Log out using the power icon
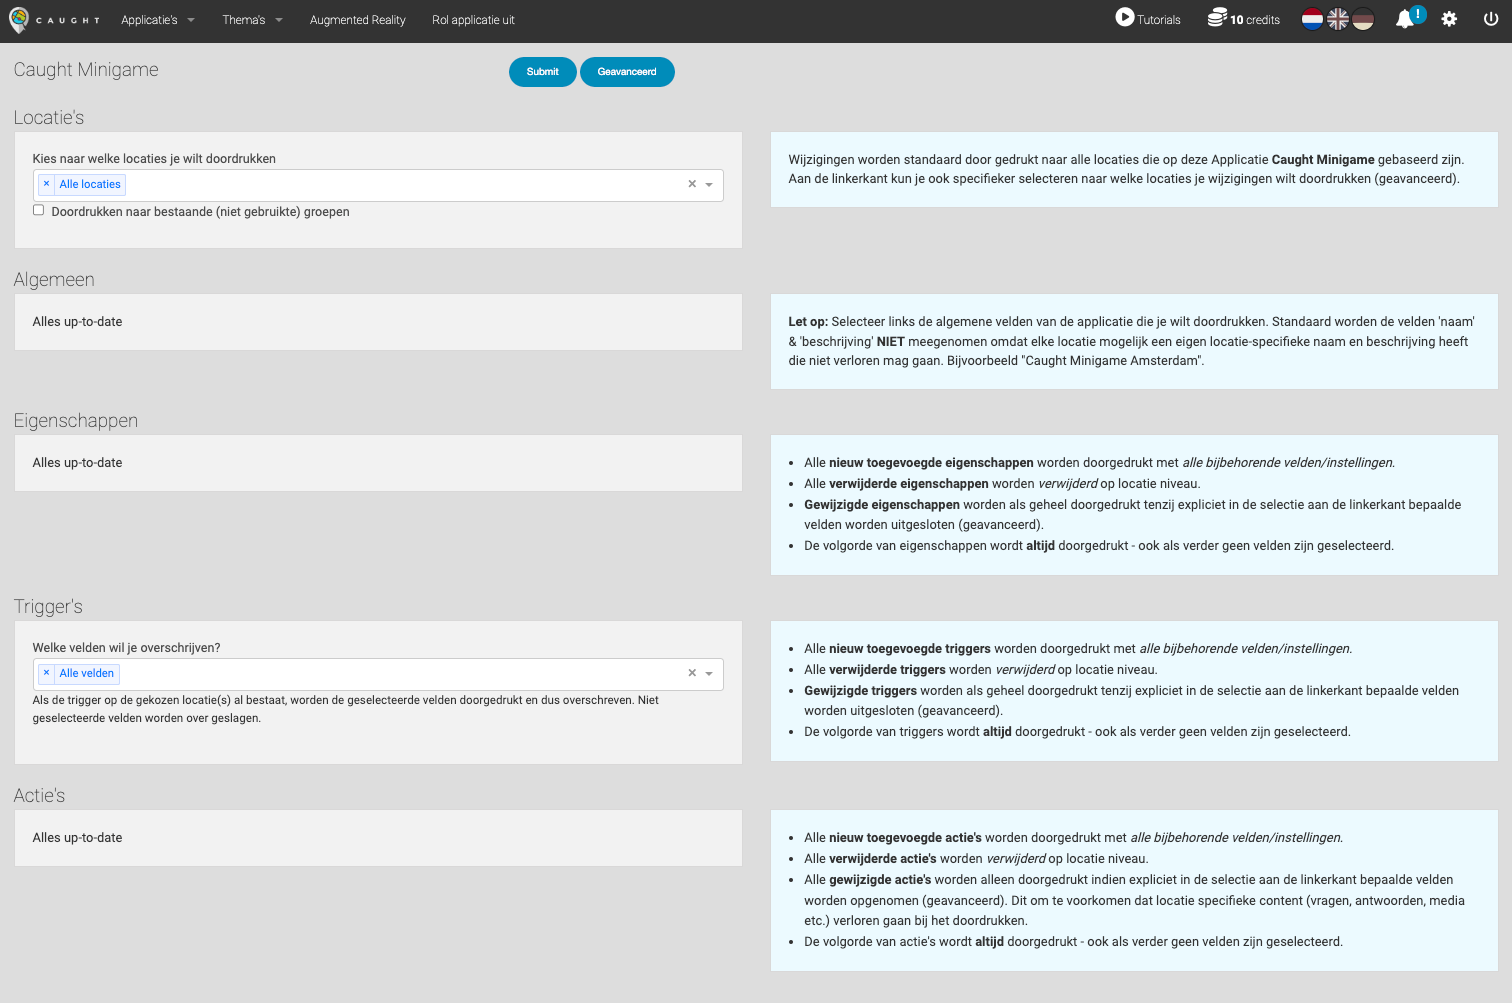This screenshot has height=1003, width=1512. [1490, 19]
